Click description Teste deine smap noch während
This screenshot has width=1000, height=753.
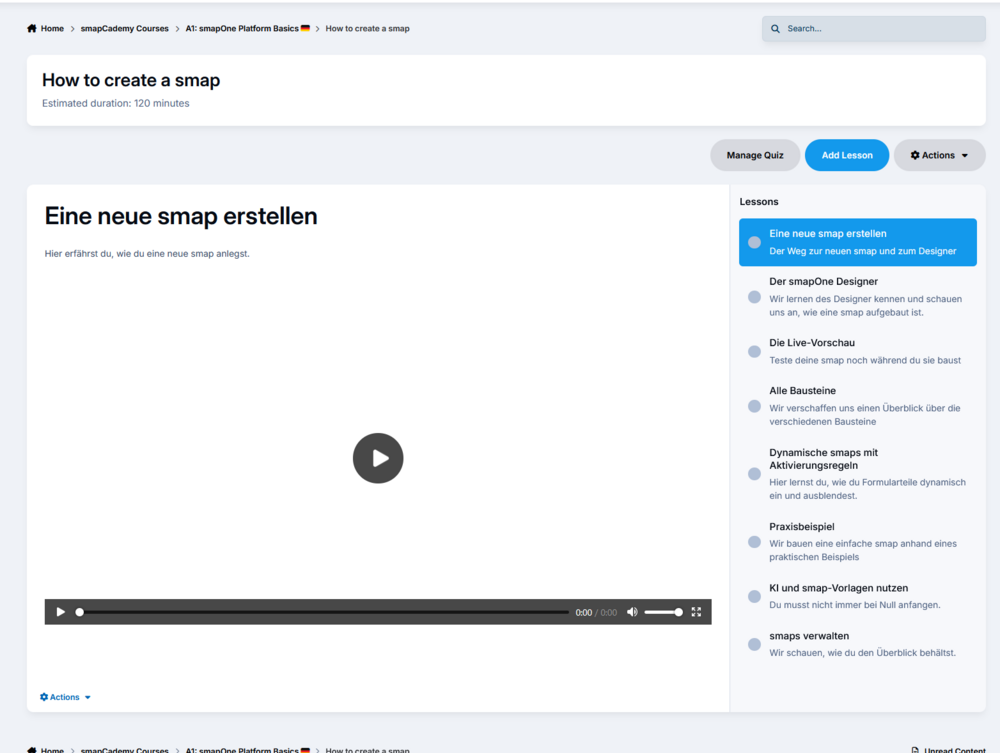[x=865, y=360]
